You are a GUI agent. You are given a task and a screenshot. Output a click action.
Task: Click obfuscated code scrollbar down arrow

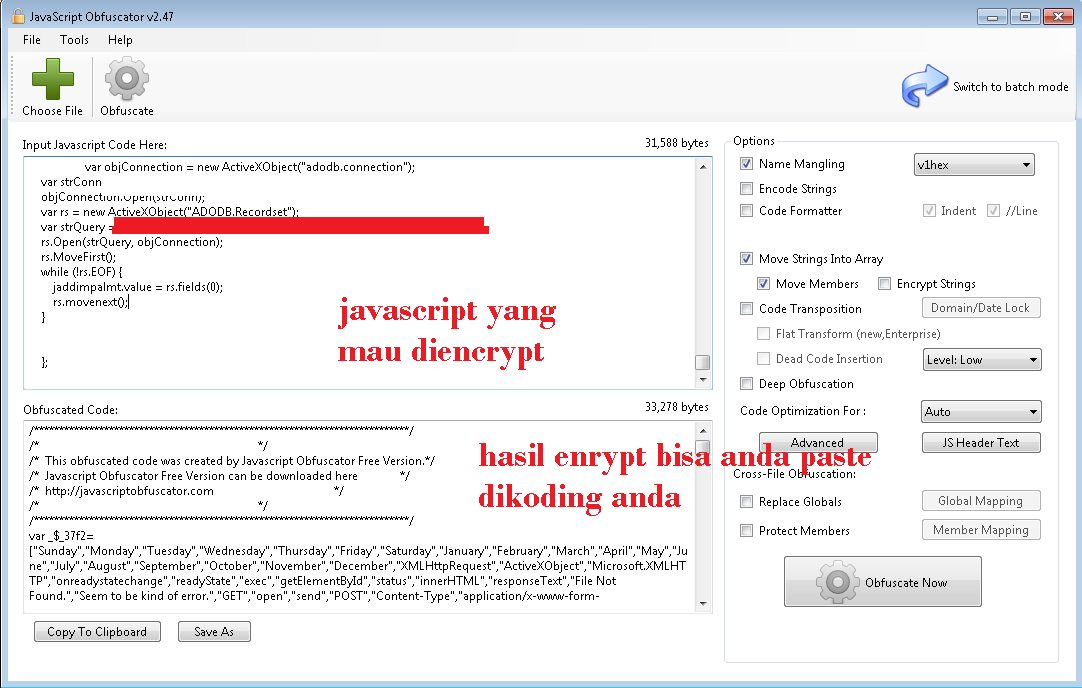[702, 604]
